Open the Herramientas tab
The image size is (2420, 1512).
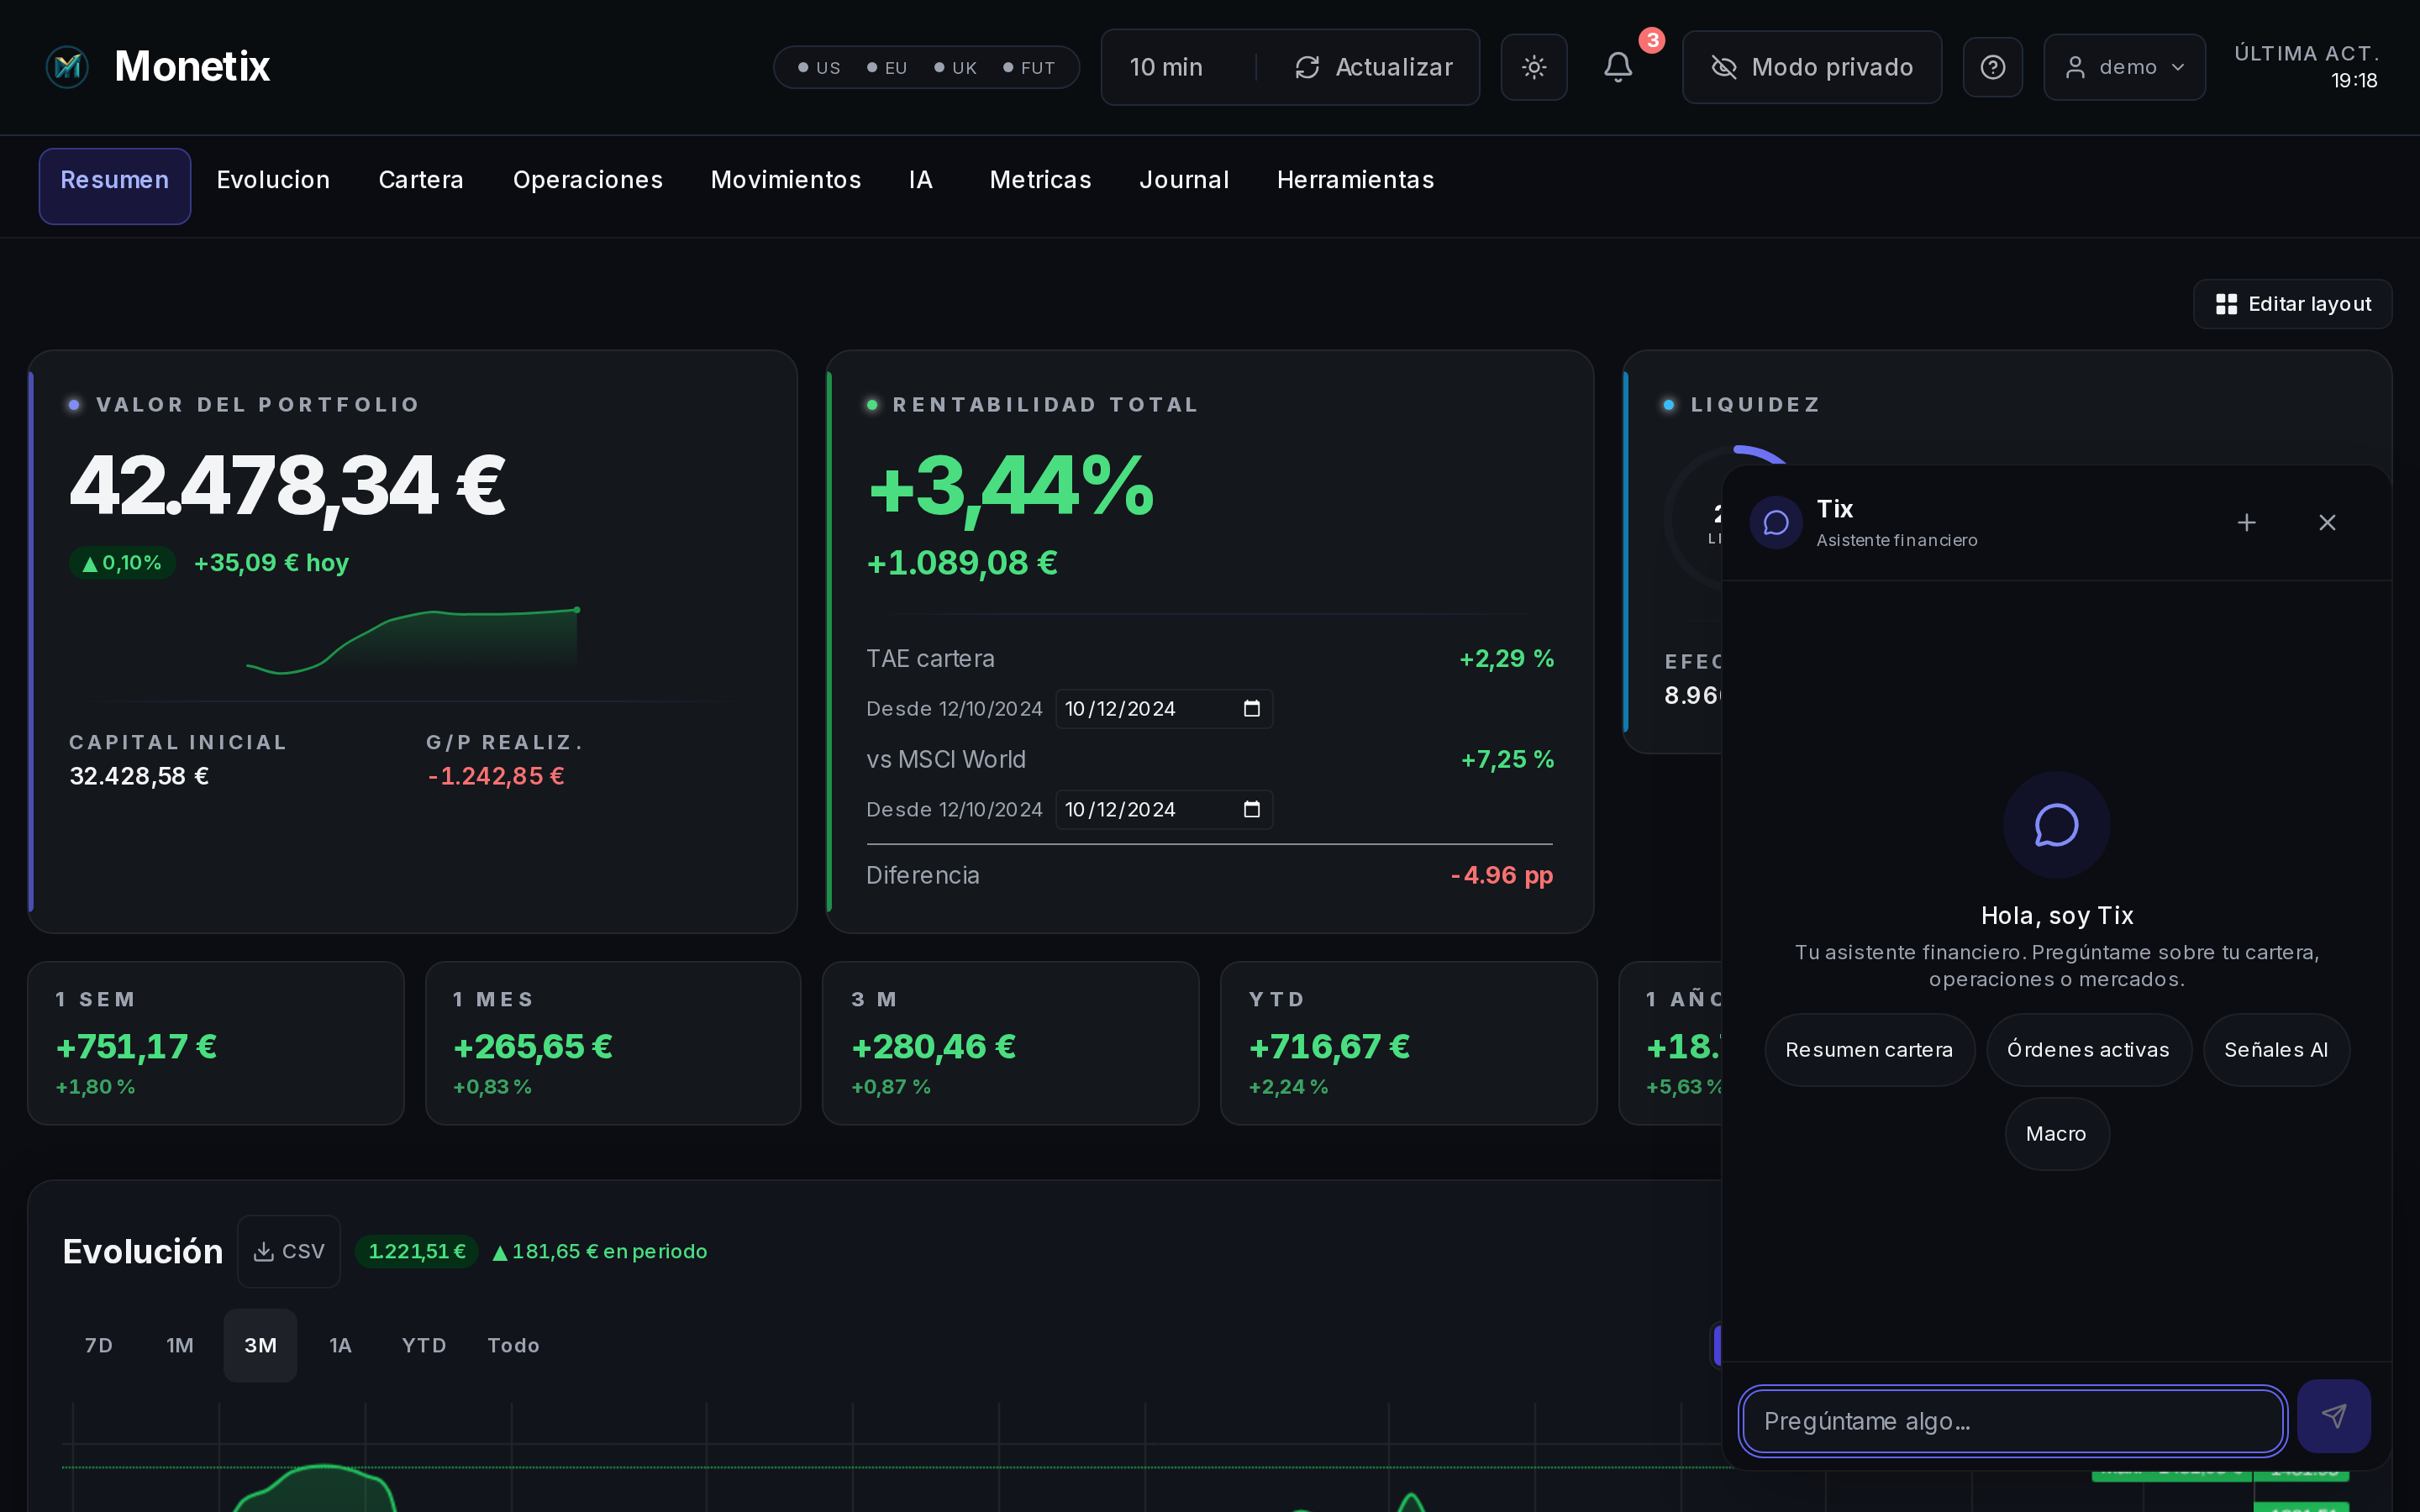(1355, 180)
